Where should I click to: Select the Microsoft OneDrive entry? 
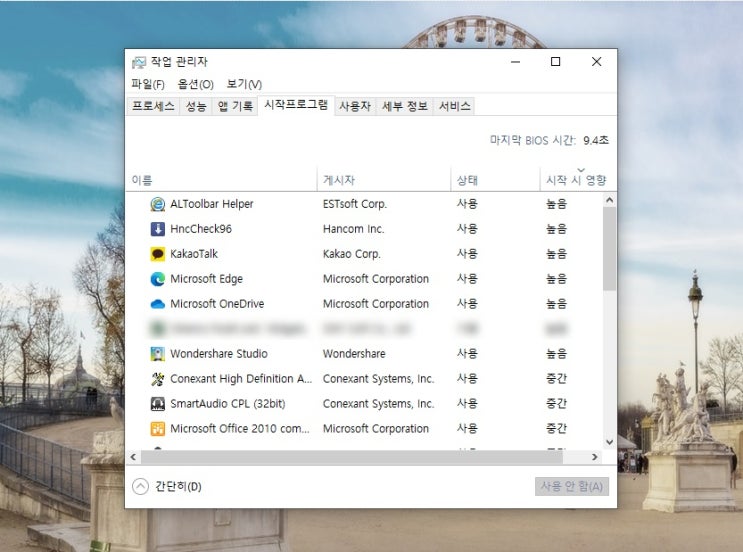(217, 304)
